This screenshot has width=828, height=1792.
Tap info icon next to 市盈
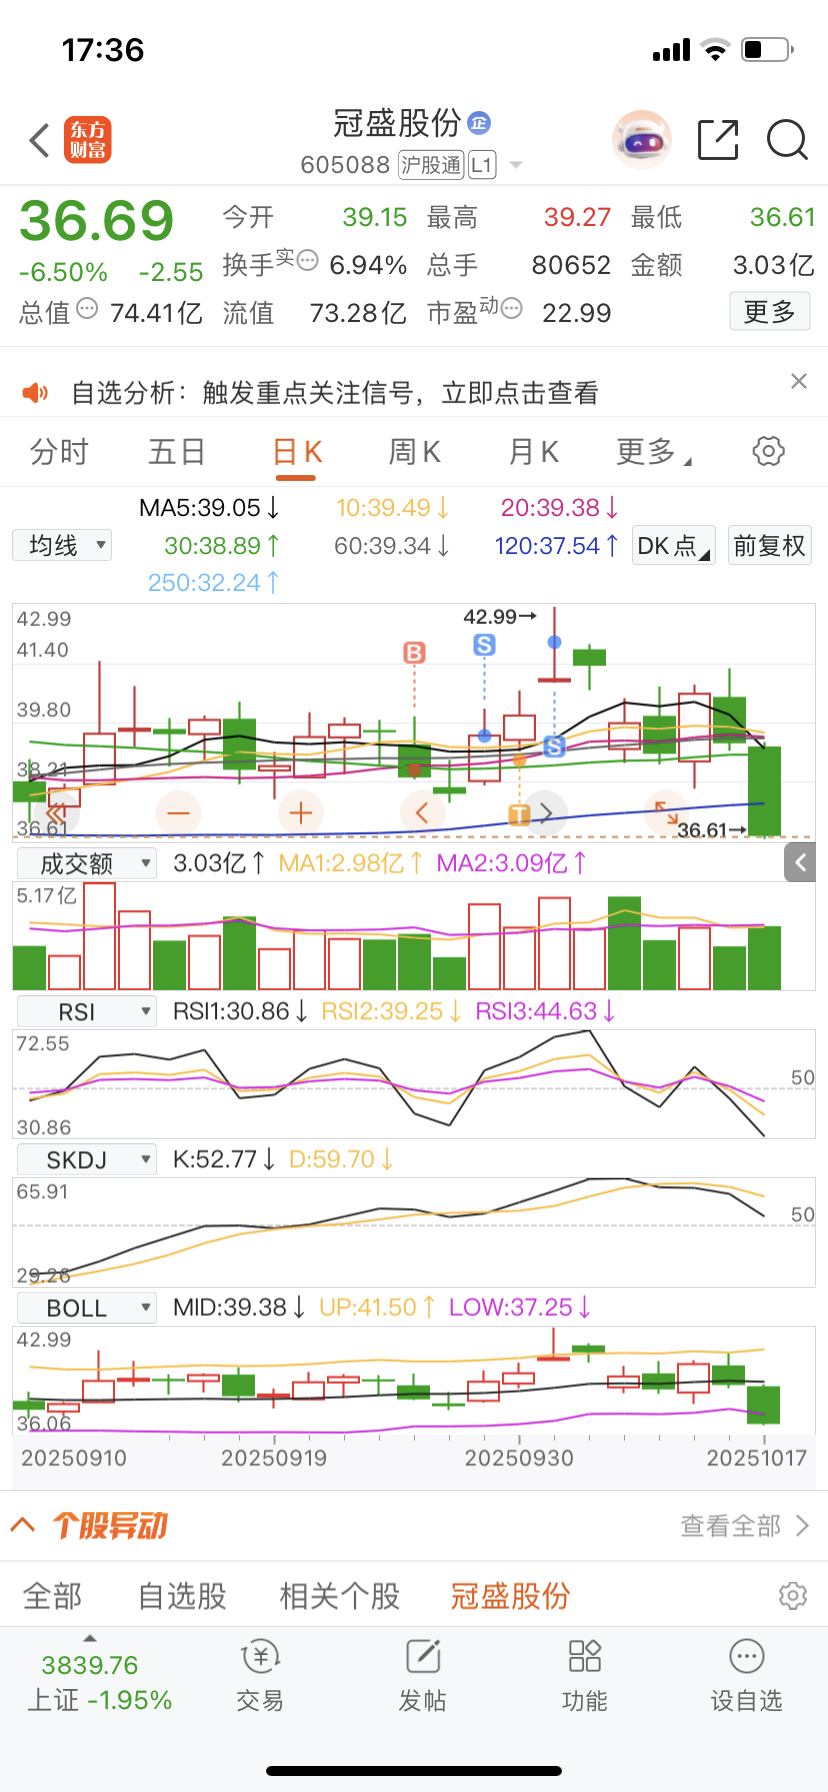[511, 308]
